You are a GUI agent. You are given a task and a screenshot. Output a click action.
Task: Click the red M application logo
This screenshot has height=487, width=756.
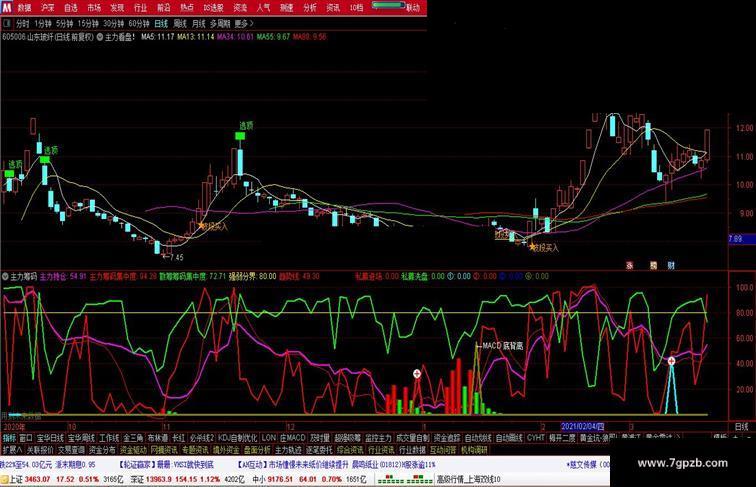7,7
